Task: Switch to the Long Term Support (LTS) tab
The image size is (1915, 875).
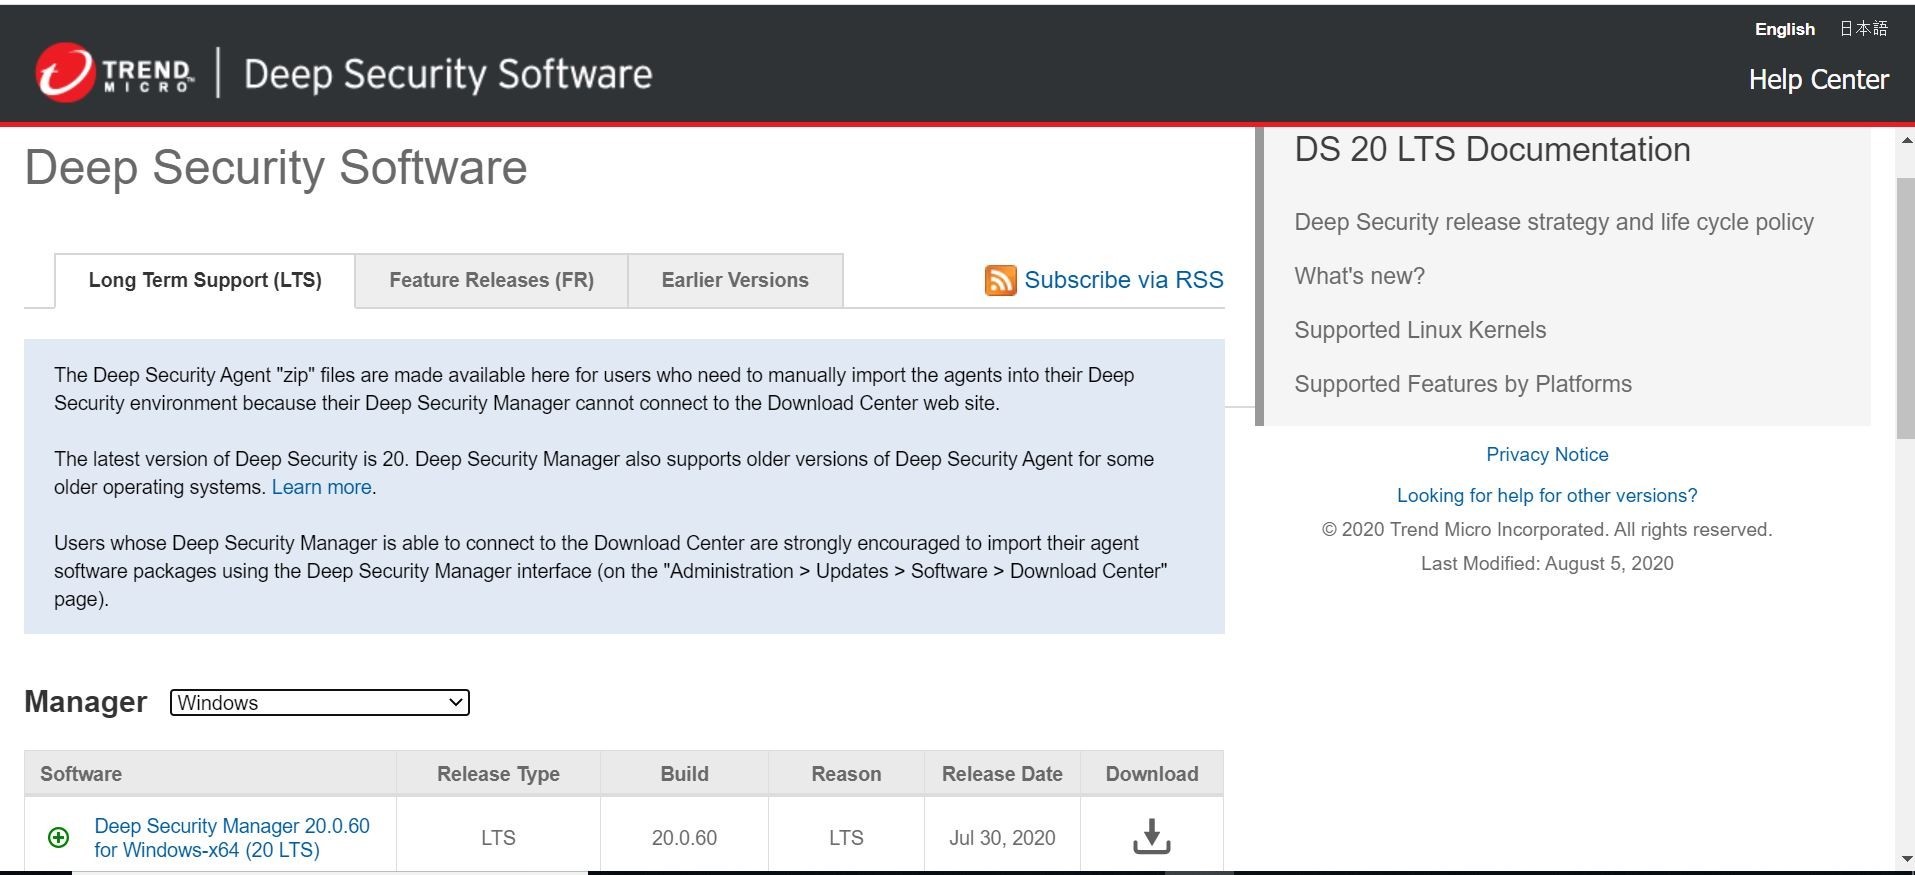Action: click(x=205, y=280)
